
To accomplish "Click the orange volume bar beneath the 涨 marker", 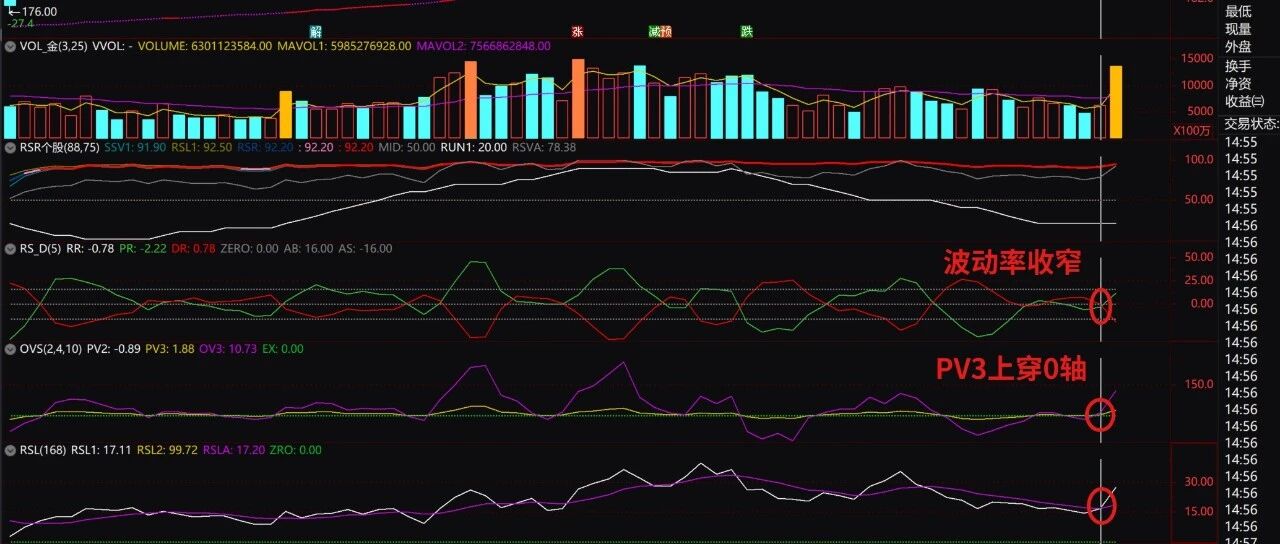I will 577,98.
